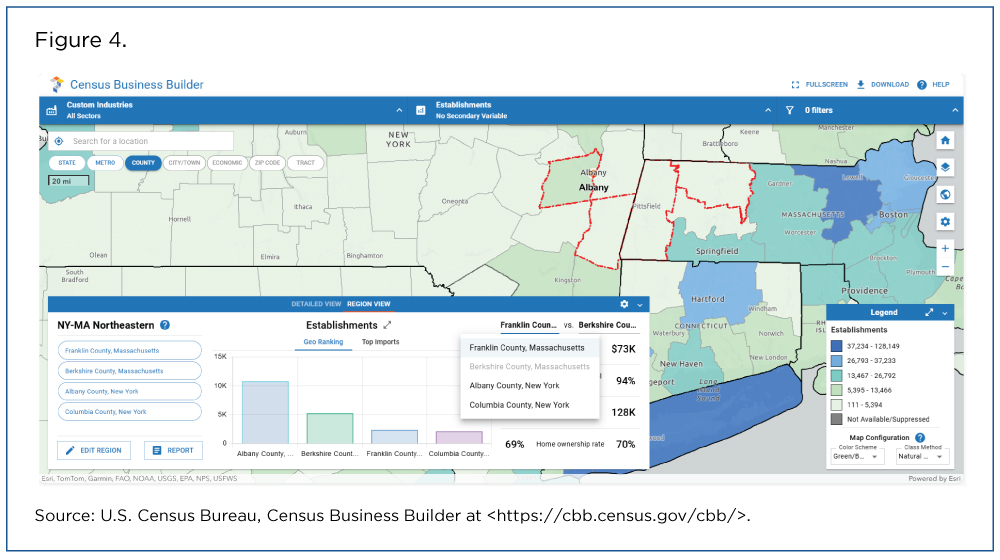Click the home extent map icon
This screenshot has height=560, width=1000.
click(x=945, y=141)
